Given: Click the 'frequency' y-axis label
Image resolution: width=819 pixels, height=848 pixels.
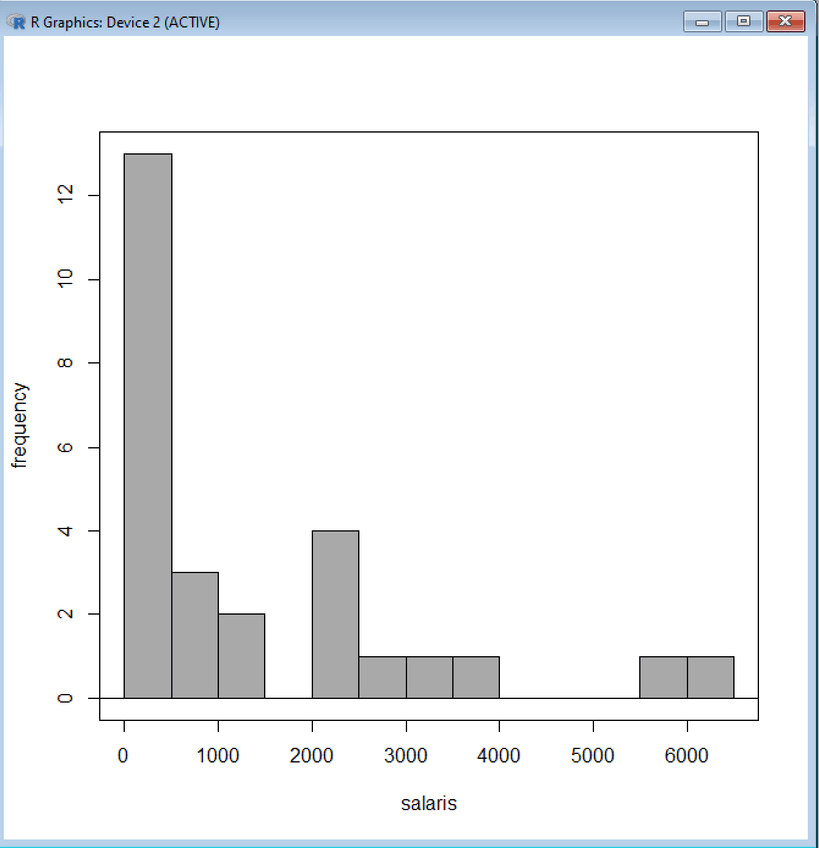Looking at the screenshot, I should (19, 425).
